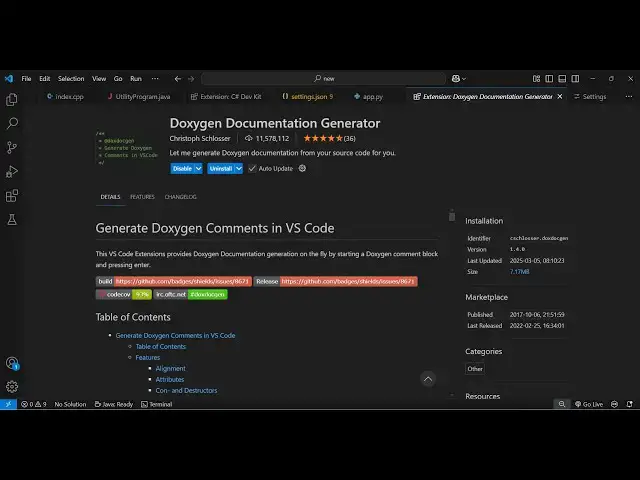Click the details pane scrollbar thumb
Viewport: 640px width, 480px height.
click(452, 215)
